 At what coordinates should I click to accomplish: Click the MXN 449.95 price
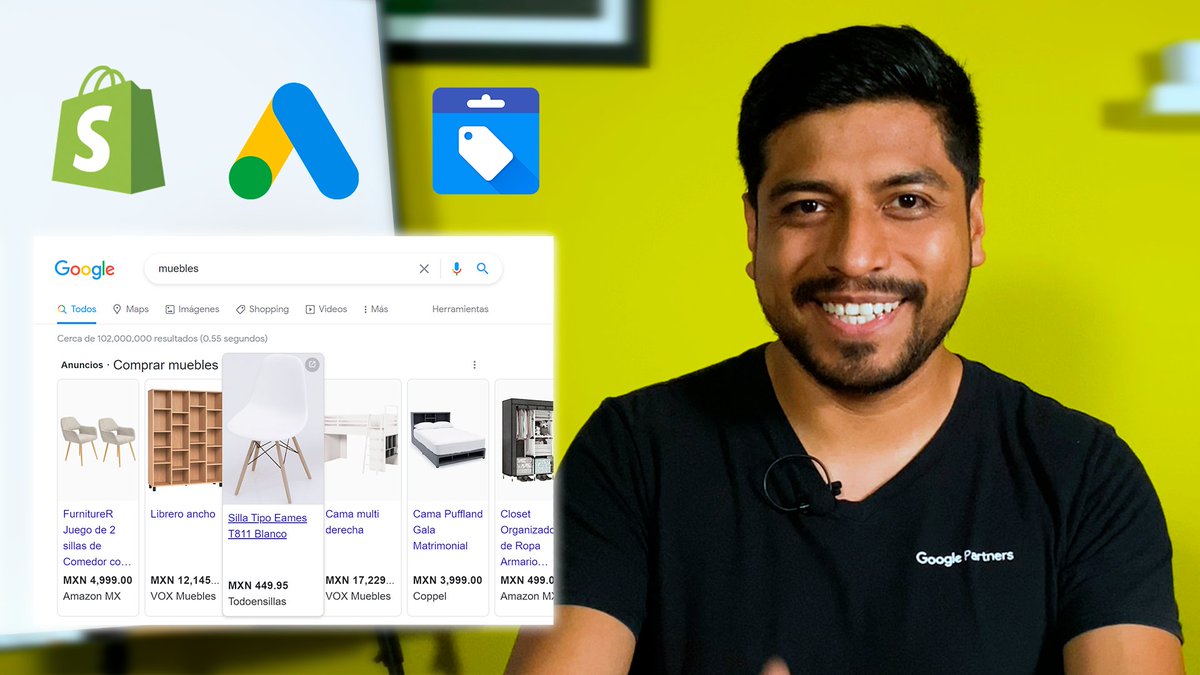[258, 586]
